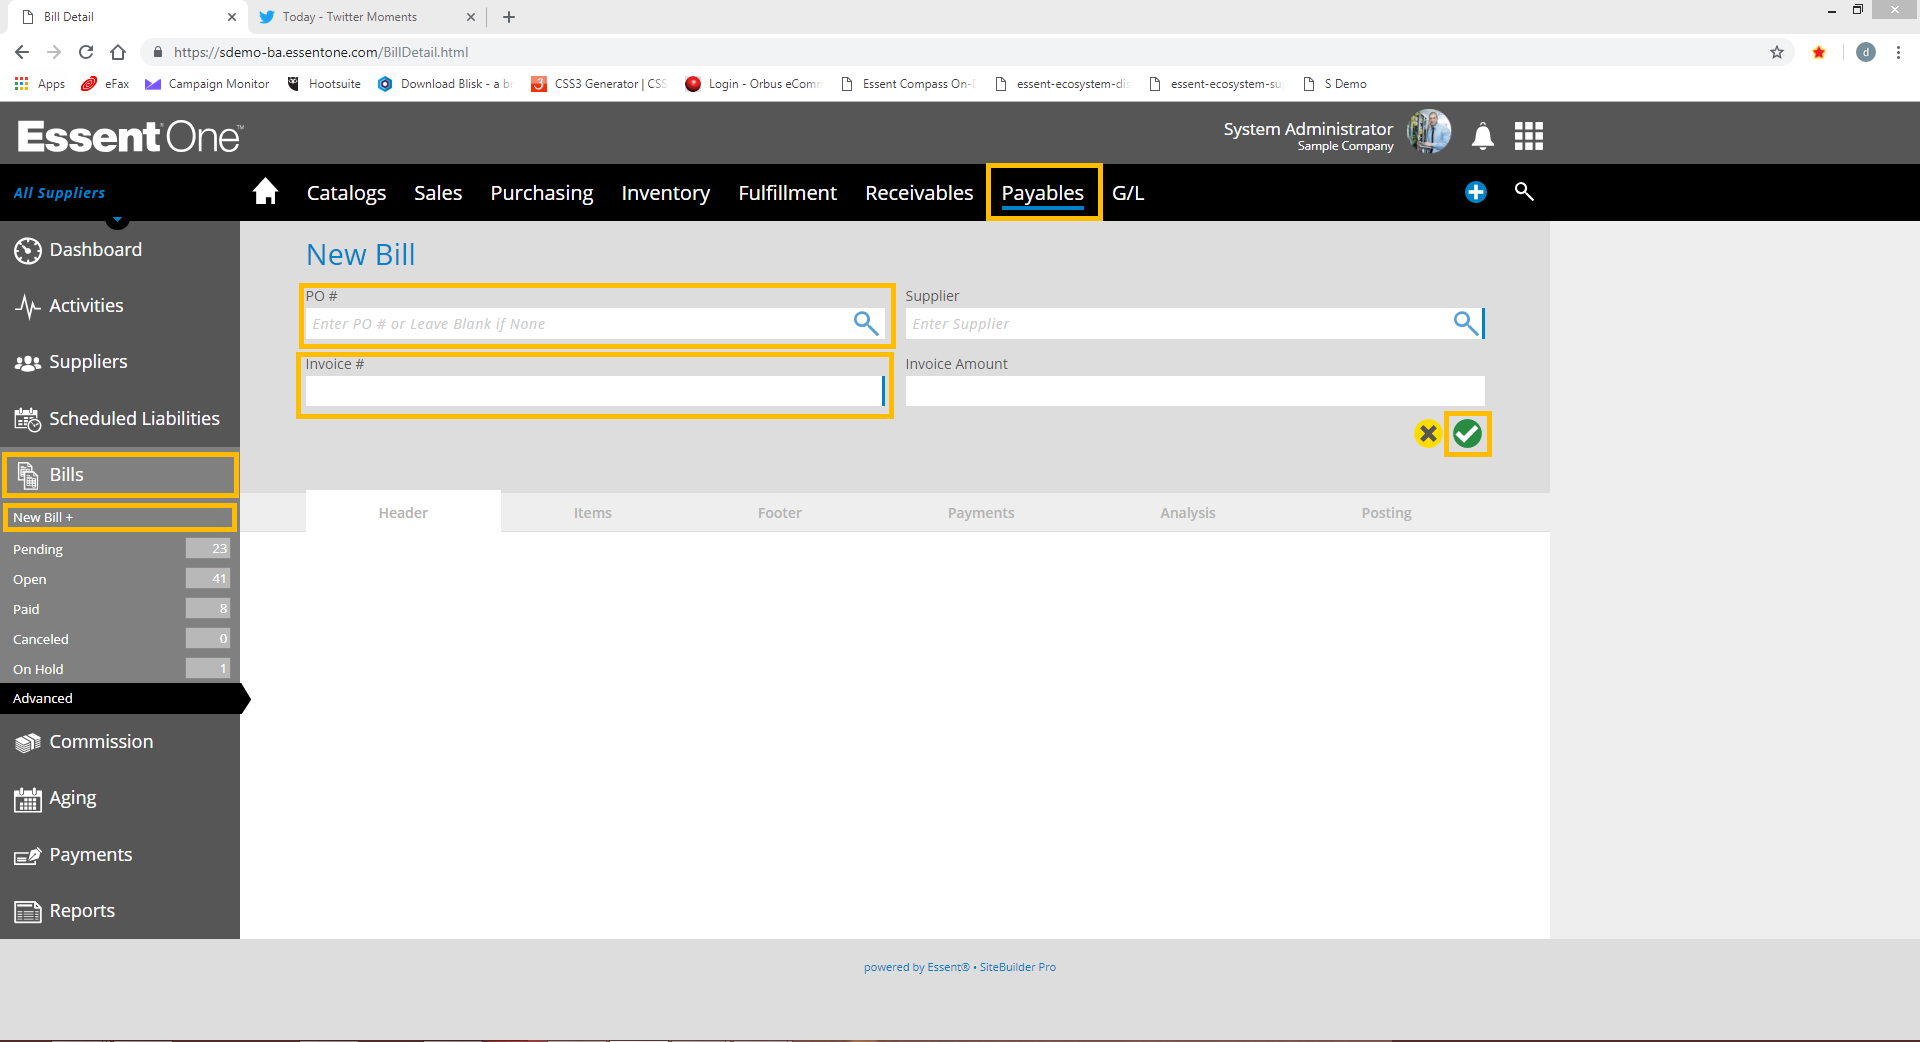Open Inventory menu
1920x1042 pixels.
pyautogui.click(x=665, y=193)
